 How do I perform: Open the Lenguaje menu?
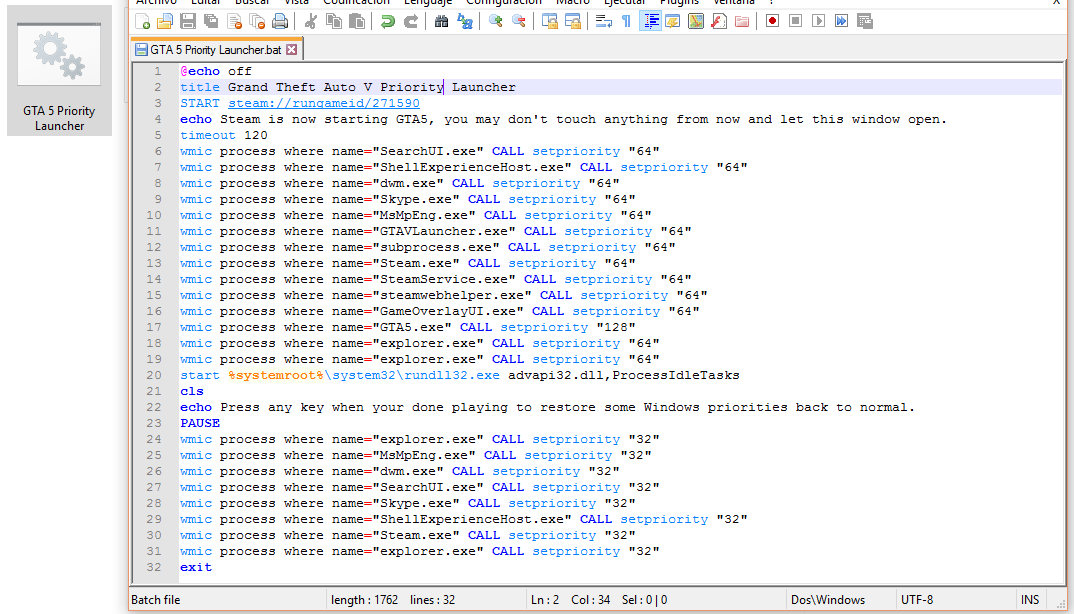[428, 2]
